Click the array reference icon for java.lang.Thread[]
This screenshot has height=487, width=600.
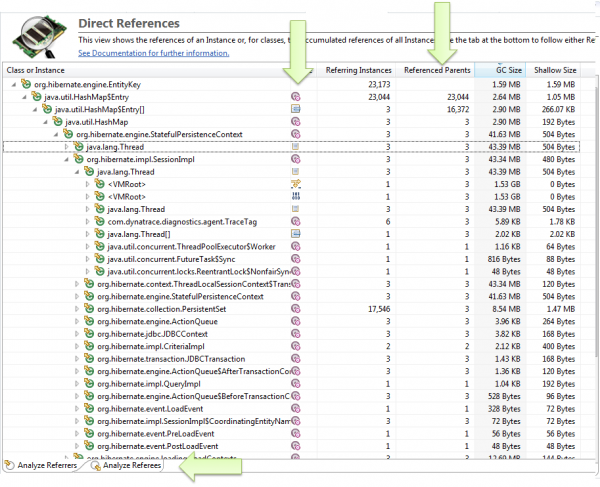pos(295,234)
